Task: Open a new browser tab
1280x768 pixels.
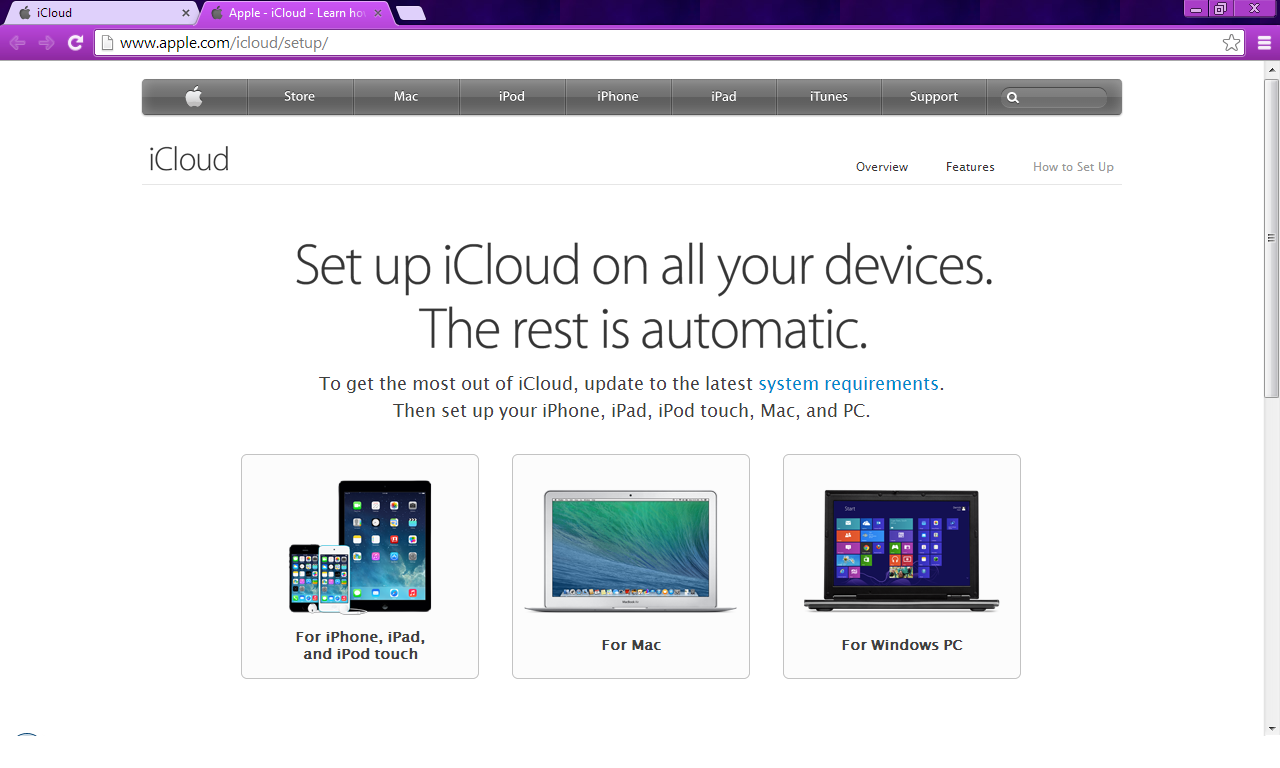Action: pyautogui.click(x=410, y=13)
